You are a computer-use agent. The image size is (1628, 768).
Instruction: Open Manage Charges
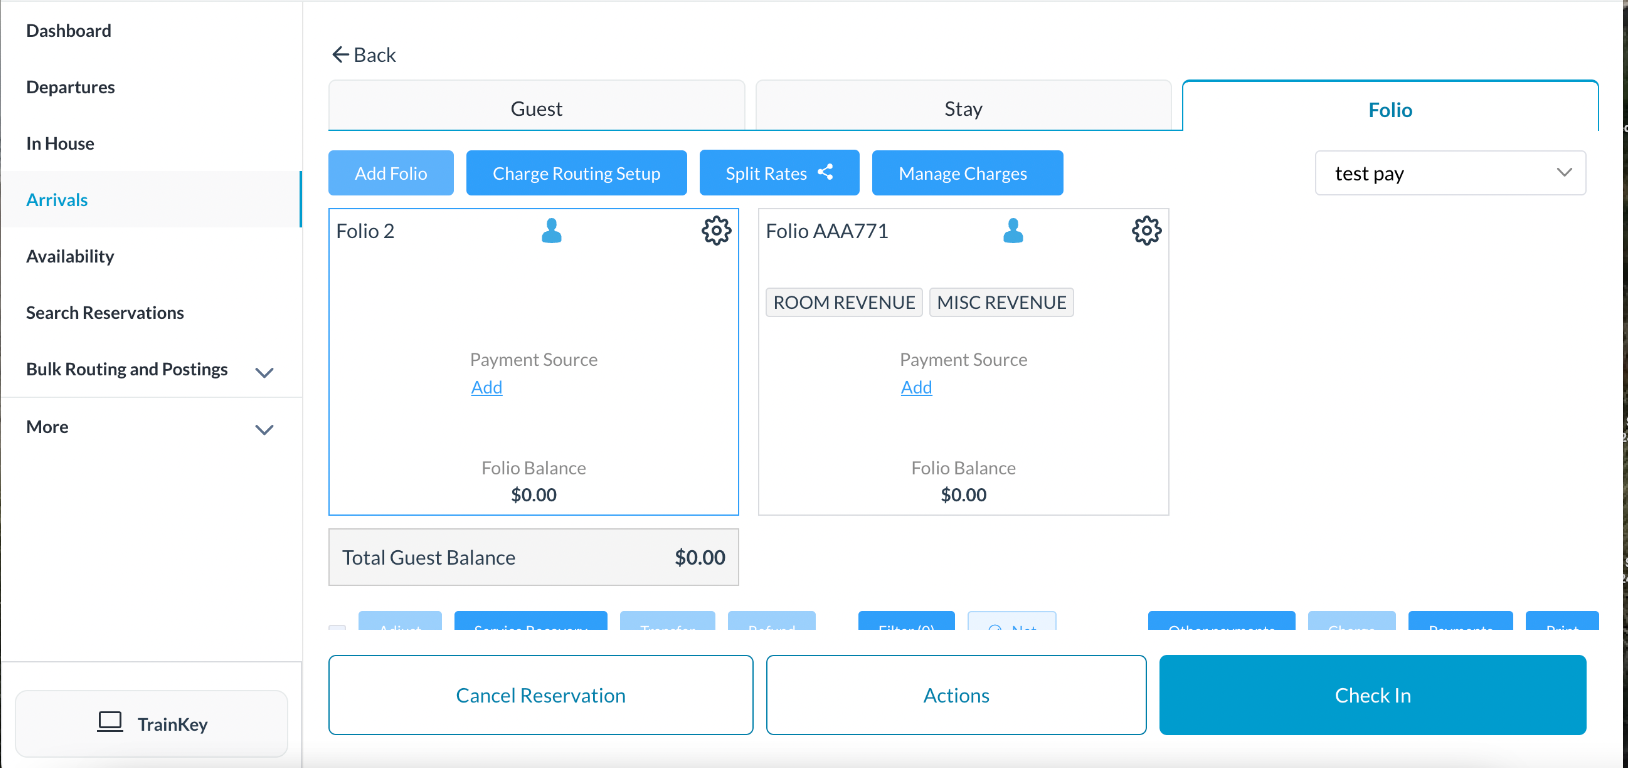[966, 173]
